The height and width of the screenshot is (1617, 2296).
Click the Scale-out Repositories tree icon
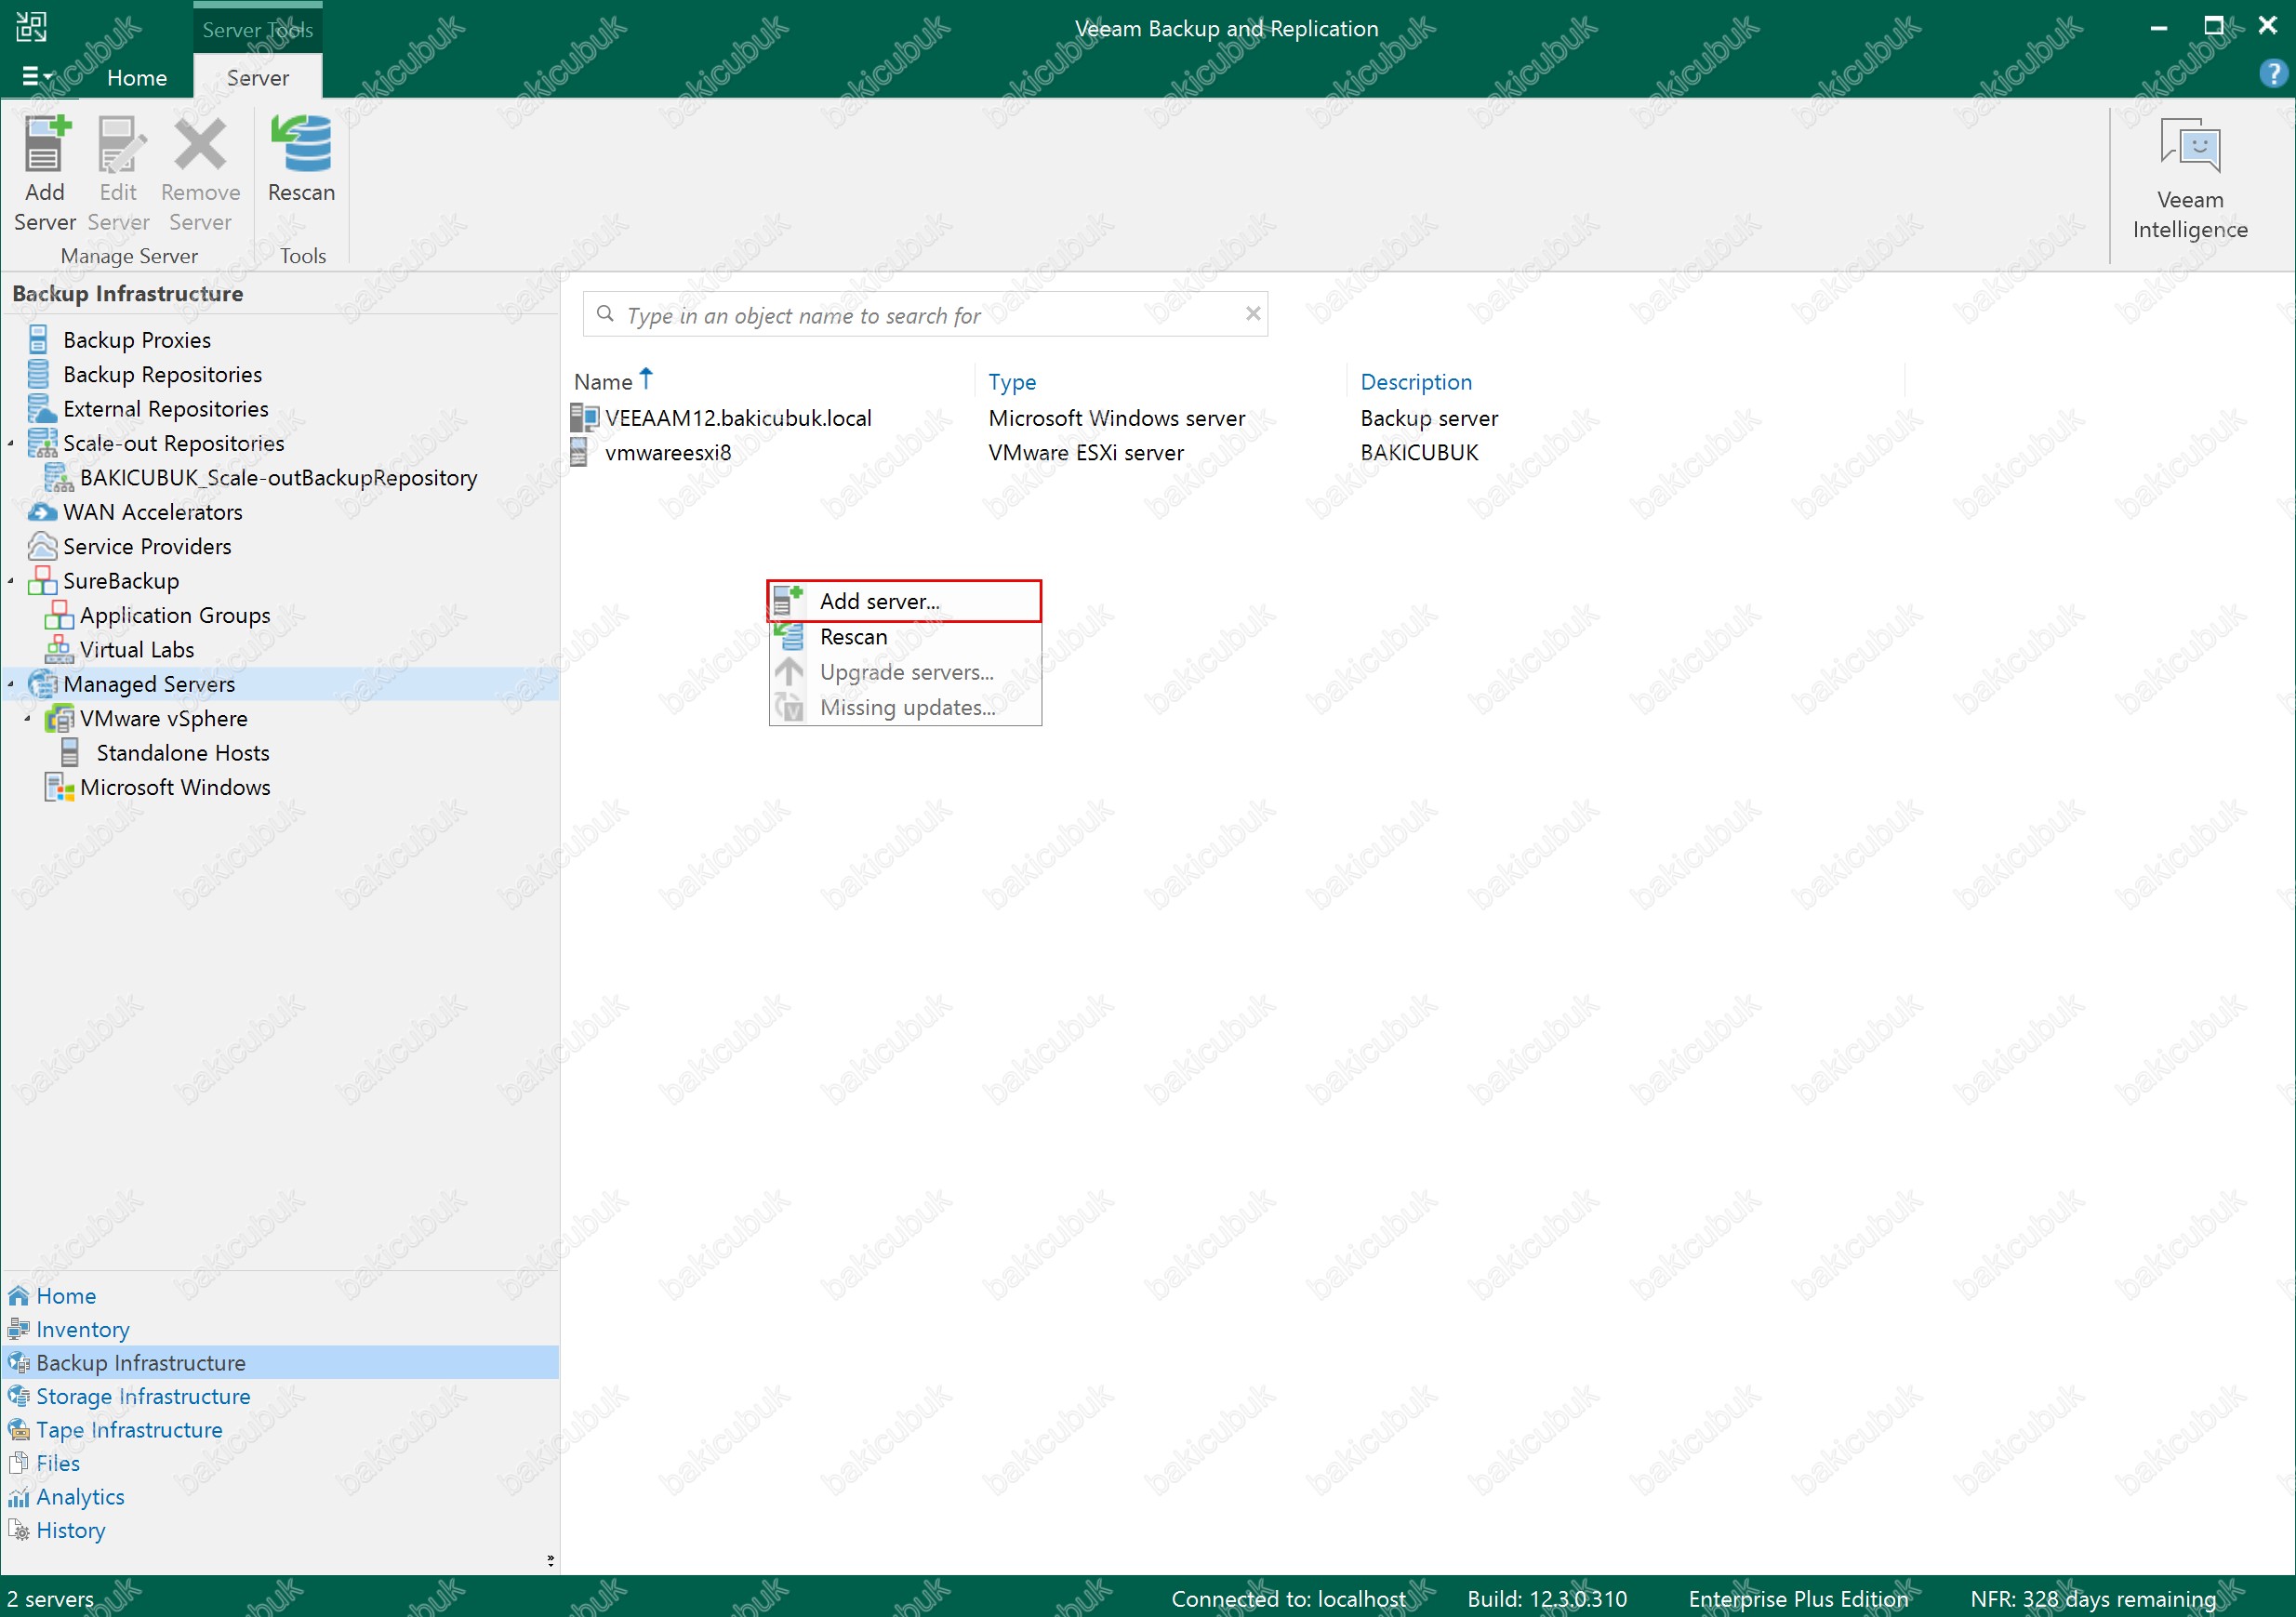pyautogui.click(x=41, y=443)
